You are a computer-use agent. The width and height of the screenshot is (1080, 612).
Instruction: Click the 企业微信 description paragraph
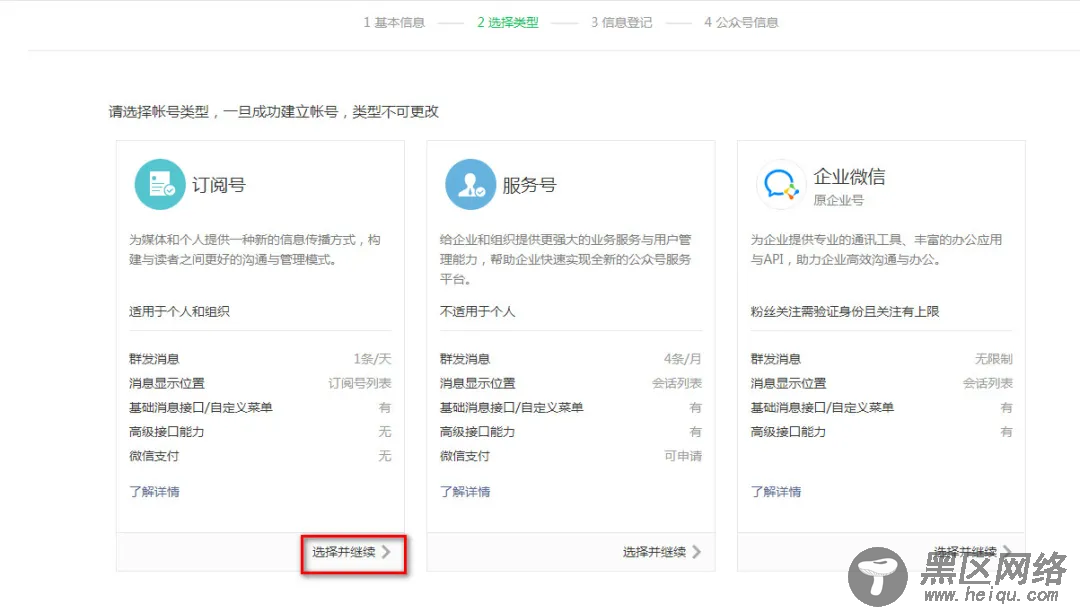[876, 249]
